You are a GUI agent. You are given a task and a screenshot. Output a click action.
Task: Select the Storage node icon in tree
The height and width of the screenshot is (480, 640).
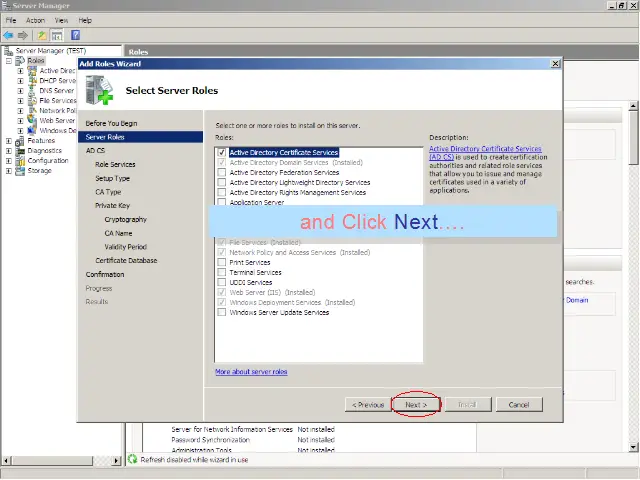[x=21, y=171]
